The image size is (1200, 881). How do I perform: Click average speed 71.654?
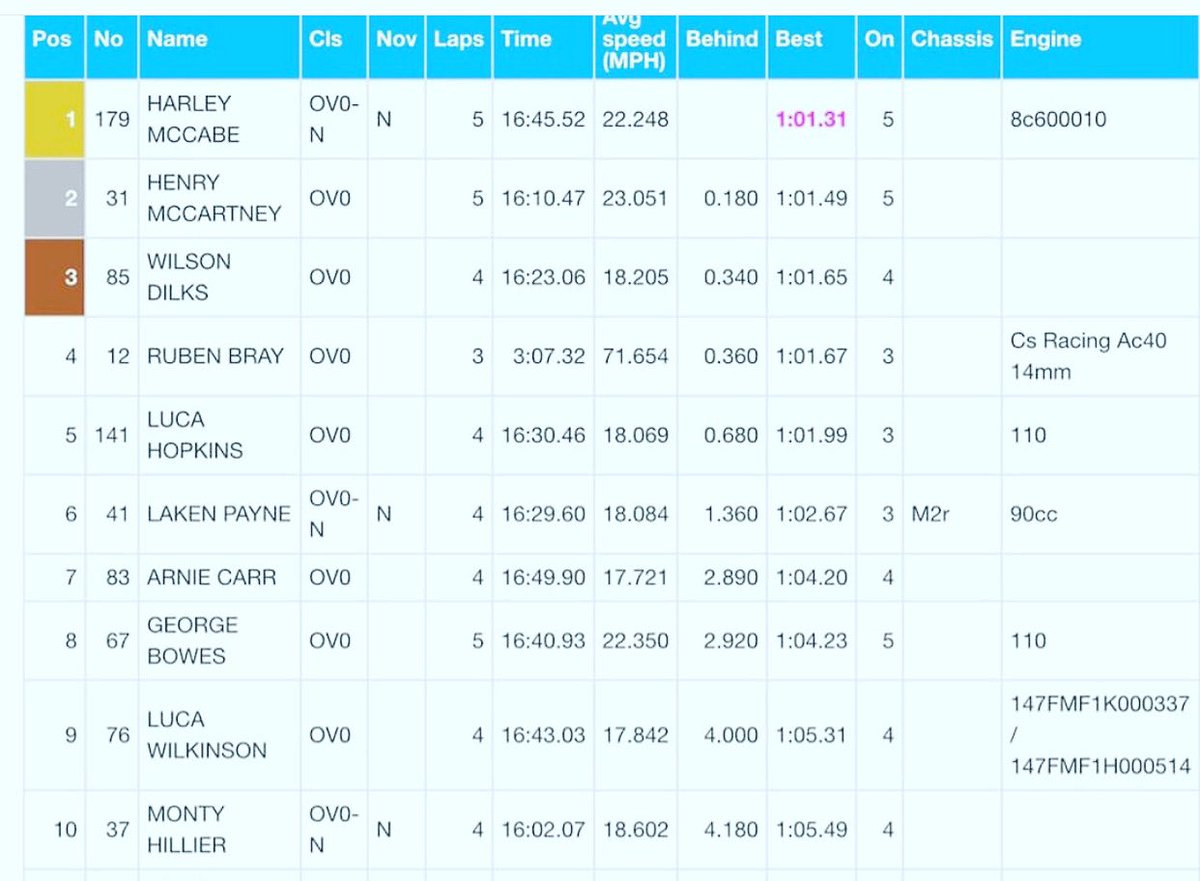pyautogui.click(x=635, y=356)
